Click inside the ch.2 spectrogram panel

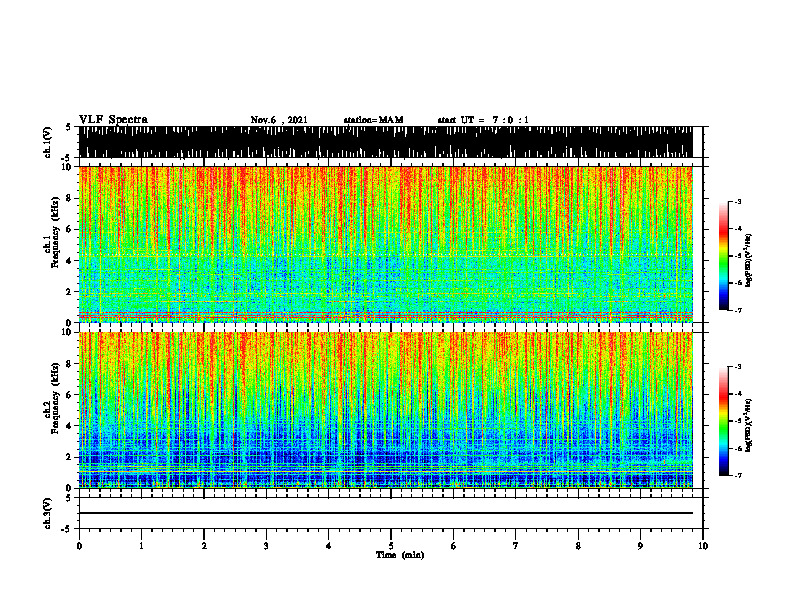point(385,410)
